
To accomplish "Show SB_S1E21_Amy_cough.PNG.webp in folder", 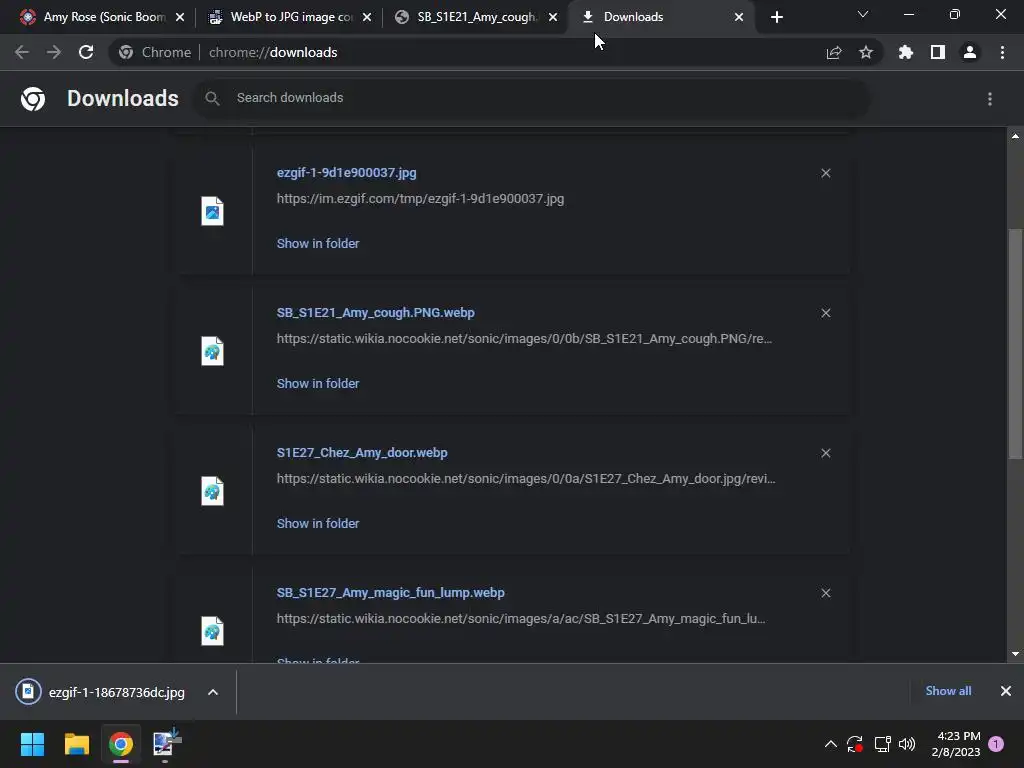I will [x=318, y=383].
